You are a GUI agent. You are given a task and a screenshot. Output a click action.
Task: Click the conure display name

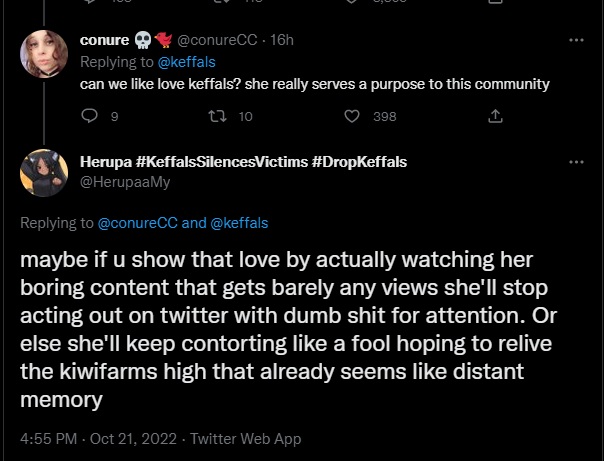(102, 40)
